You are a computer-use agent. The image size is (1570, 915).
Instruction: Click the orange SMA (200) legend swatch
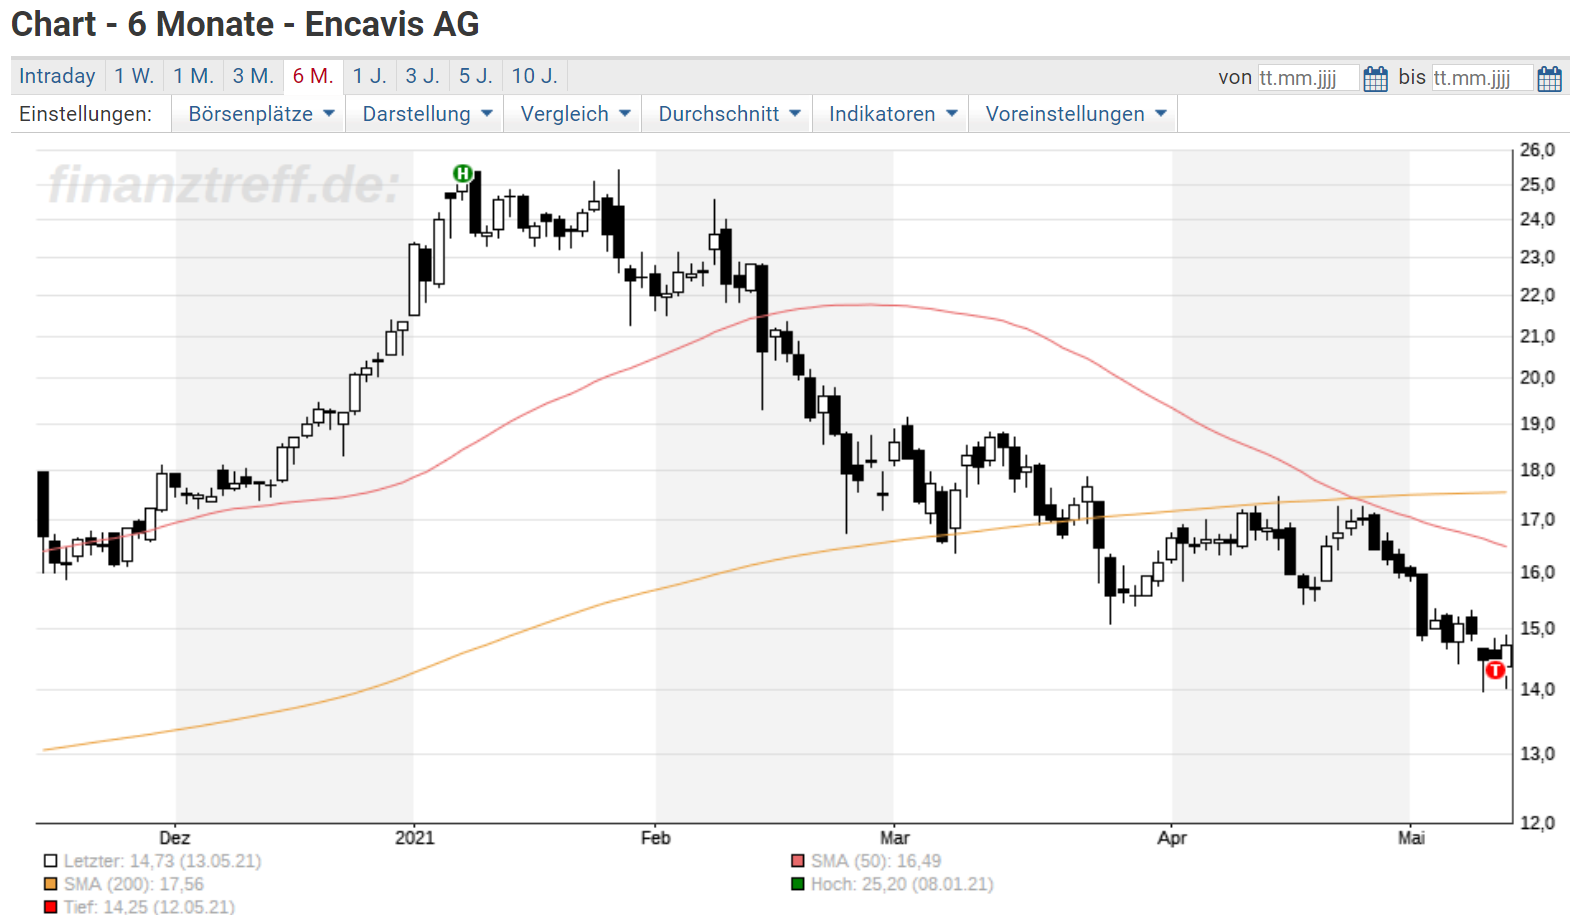click(50, 884)
